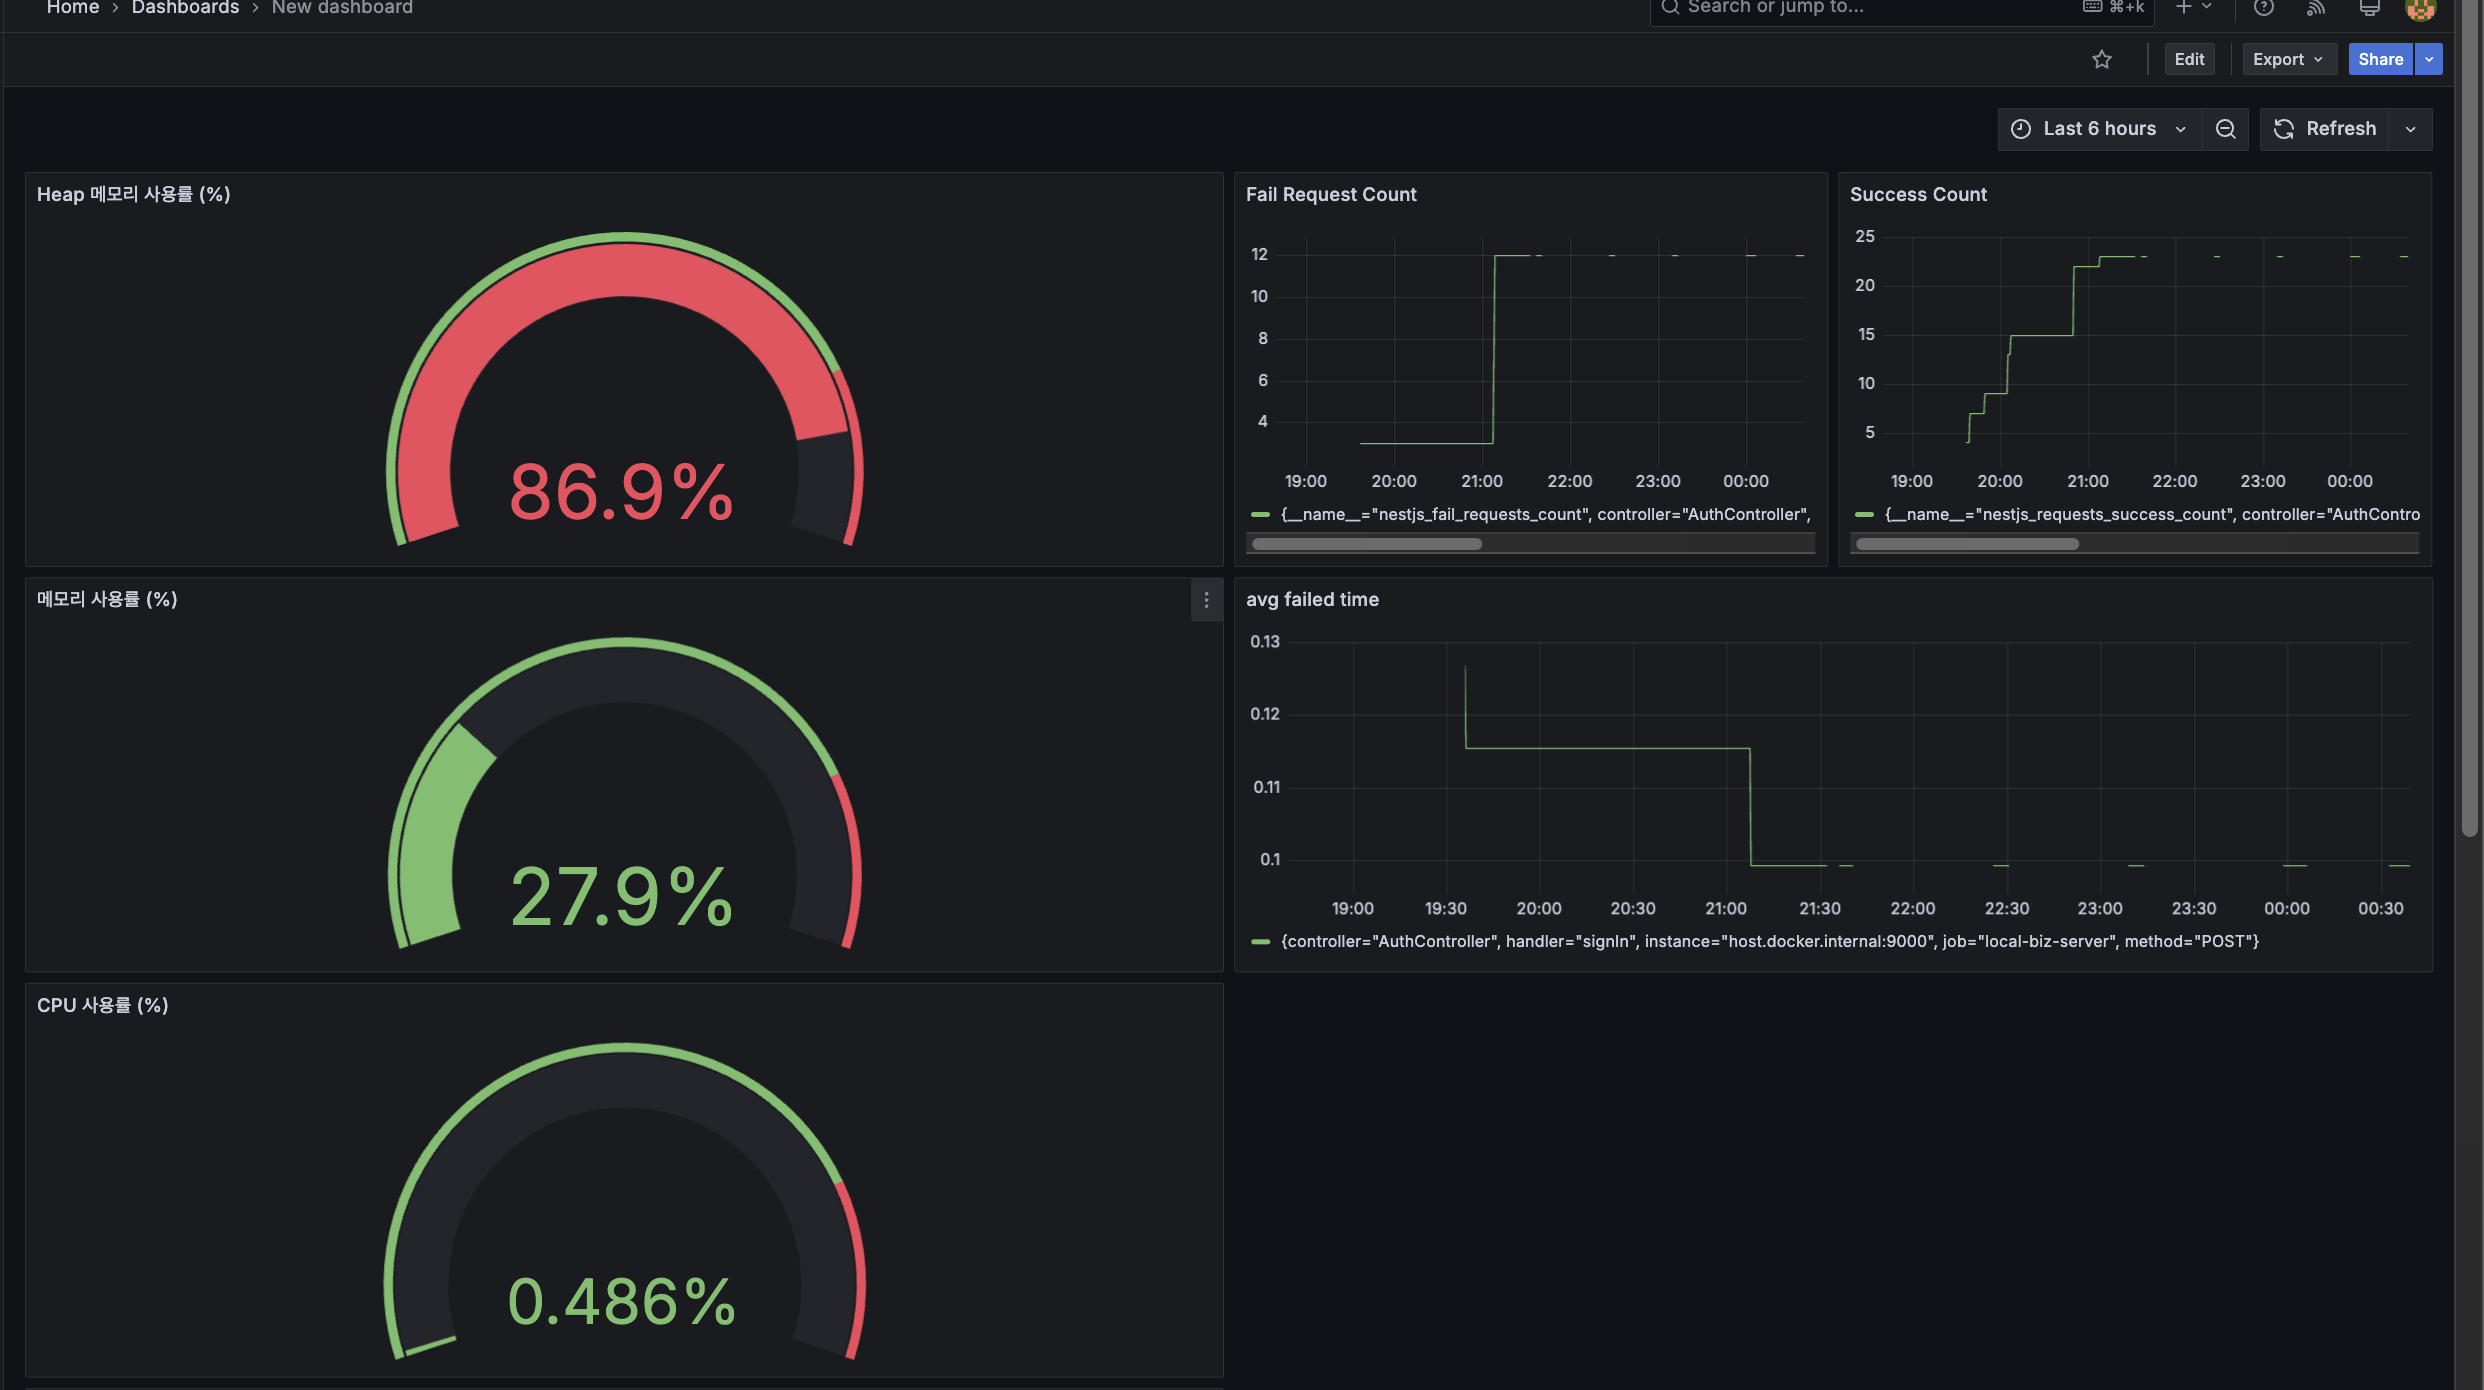Image resolution: width=2484 pixels, height=1390 pixels.
Task: Zoom out the time range with magnifier icon
Action: (2225, 128)
